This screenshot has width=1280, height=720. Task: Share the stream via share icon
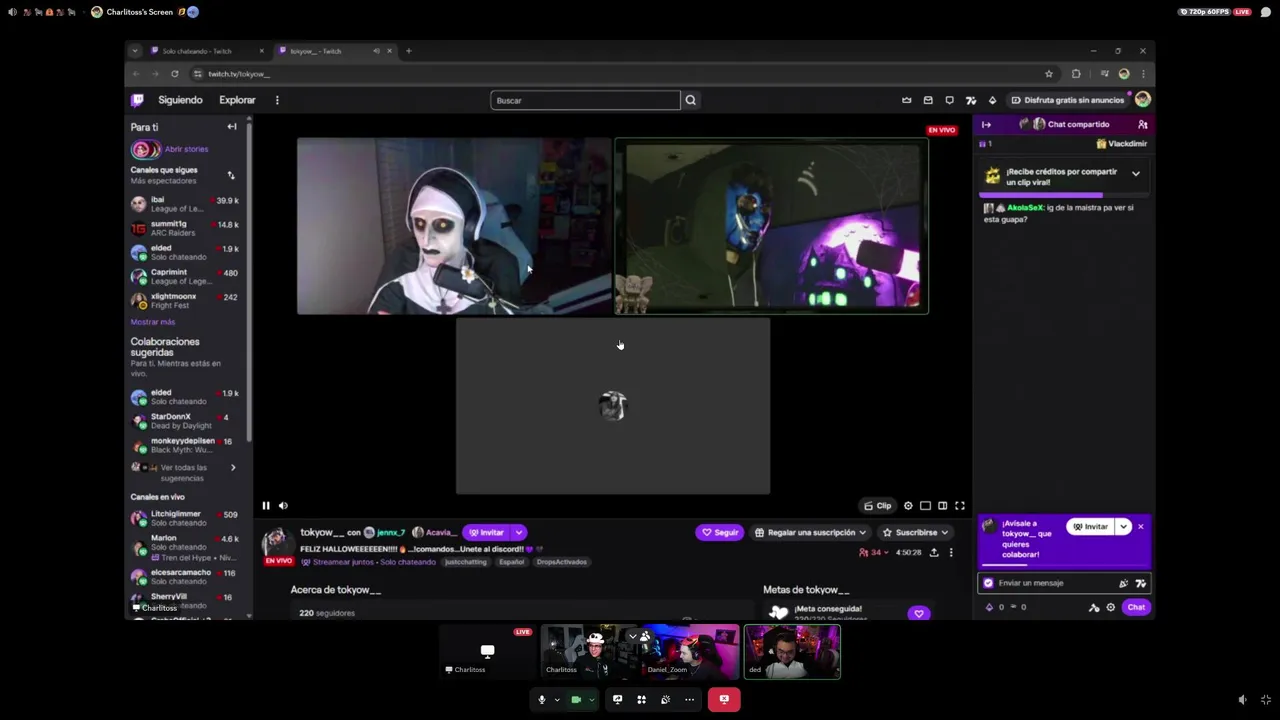pos(934,552)
